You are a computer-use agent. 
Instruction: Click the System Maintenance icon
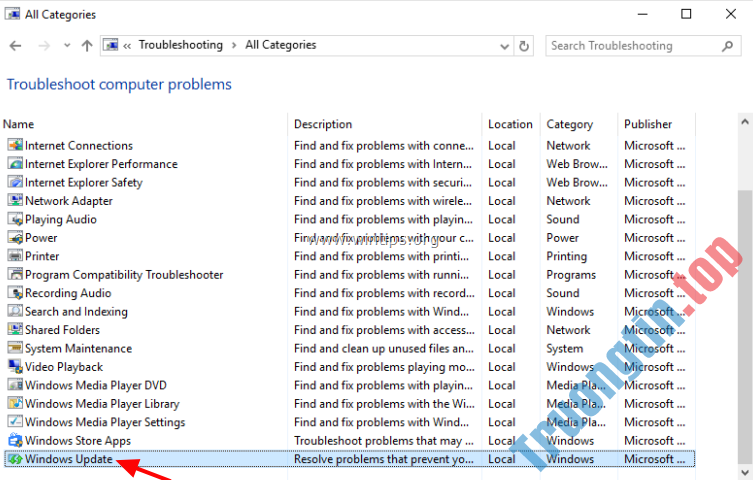tap(15, 348)
